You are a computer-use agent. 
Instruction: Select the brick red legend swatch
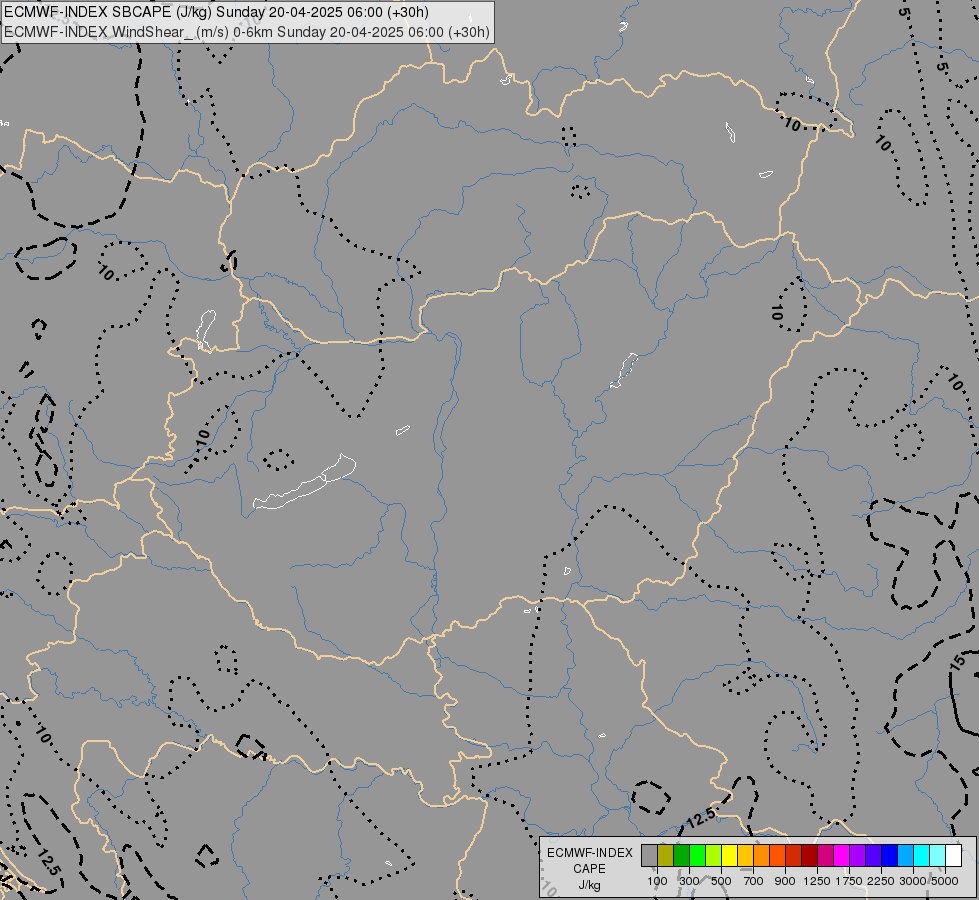coord(794,856)
